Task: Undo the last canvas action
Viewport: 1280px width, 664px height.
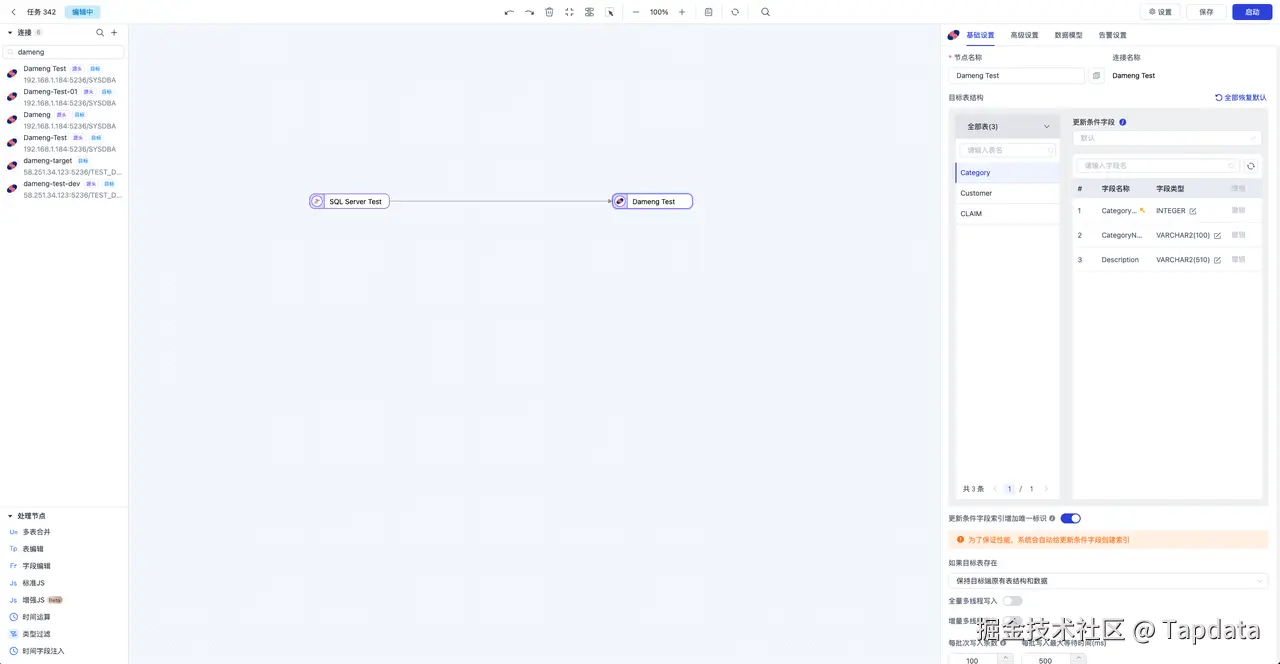Action: tap(509, 12)
